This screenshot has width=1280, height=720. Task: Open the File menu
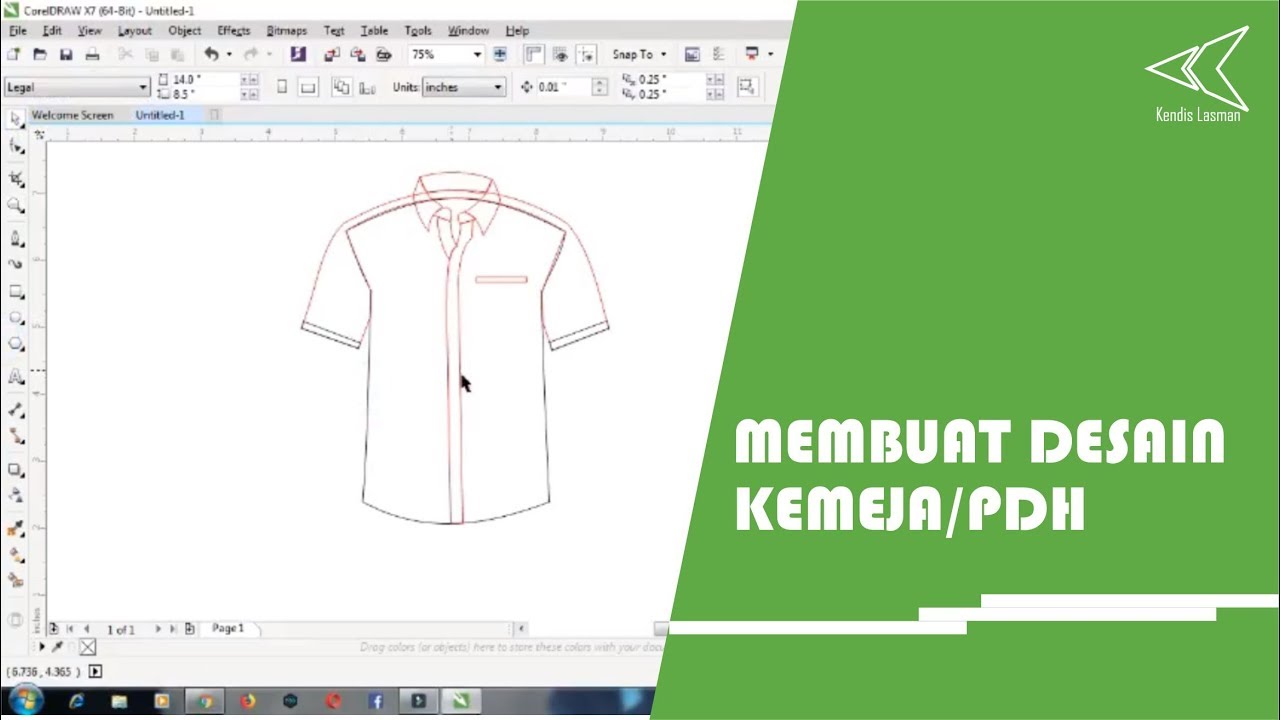pyautogui.click(x=17, y=30)
